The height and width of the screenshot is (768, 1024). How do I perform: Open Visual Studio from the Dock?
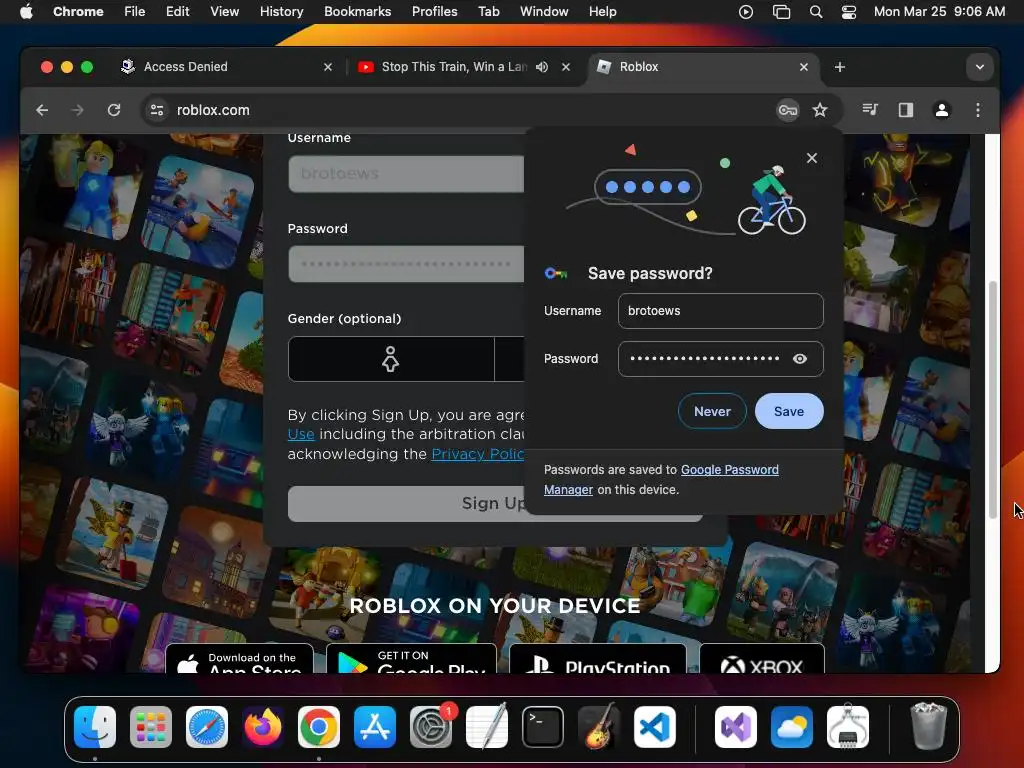(736, 727)
